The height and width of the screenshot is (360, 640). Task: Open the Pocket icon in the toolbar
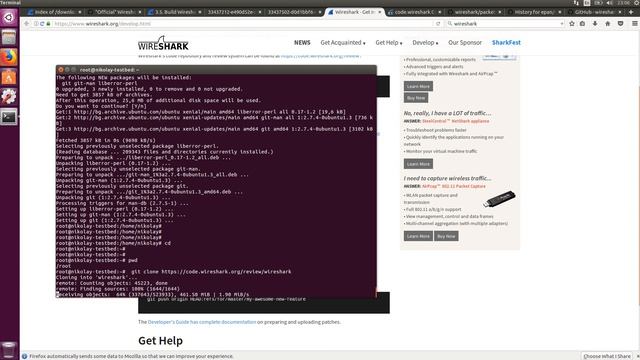coord(620,24)
